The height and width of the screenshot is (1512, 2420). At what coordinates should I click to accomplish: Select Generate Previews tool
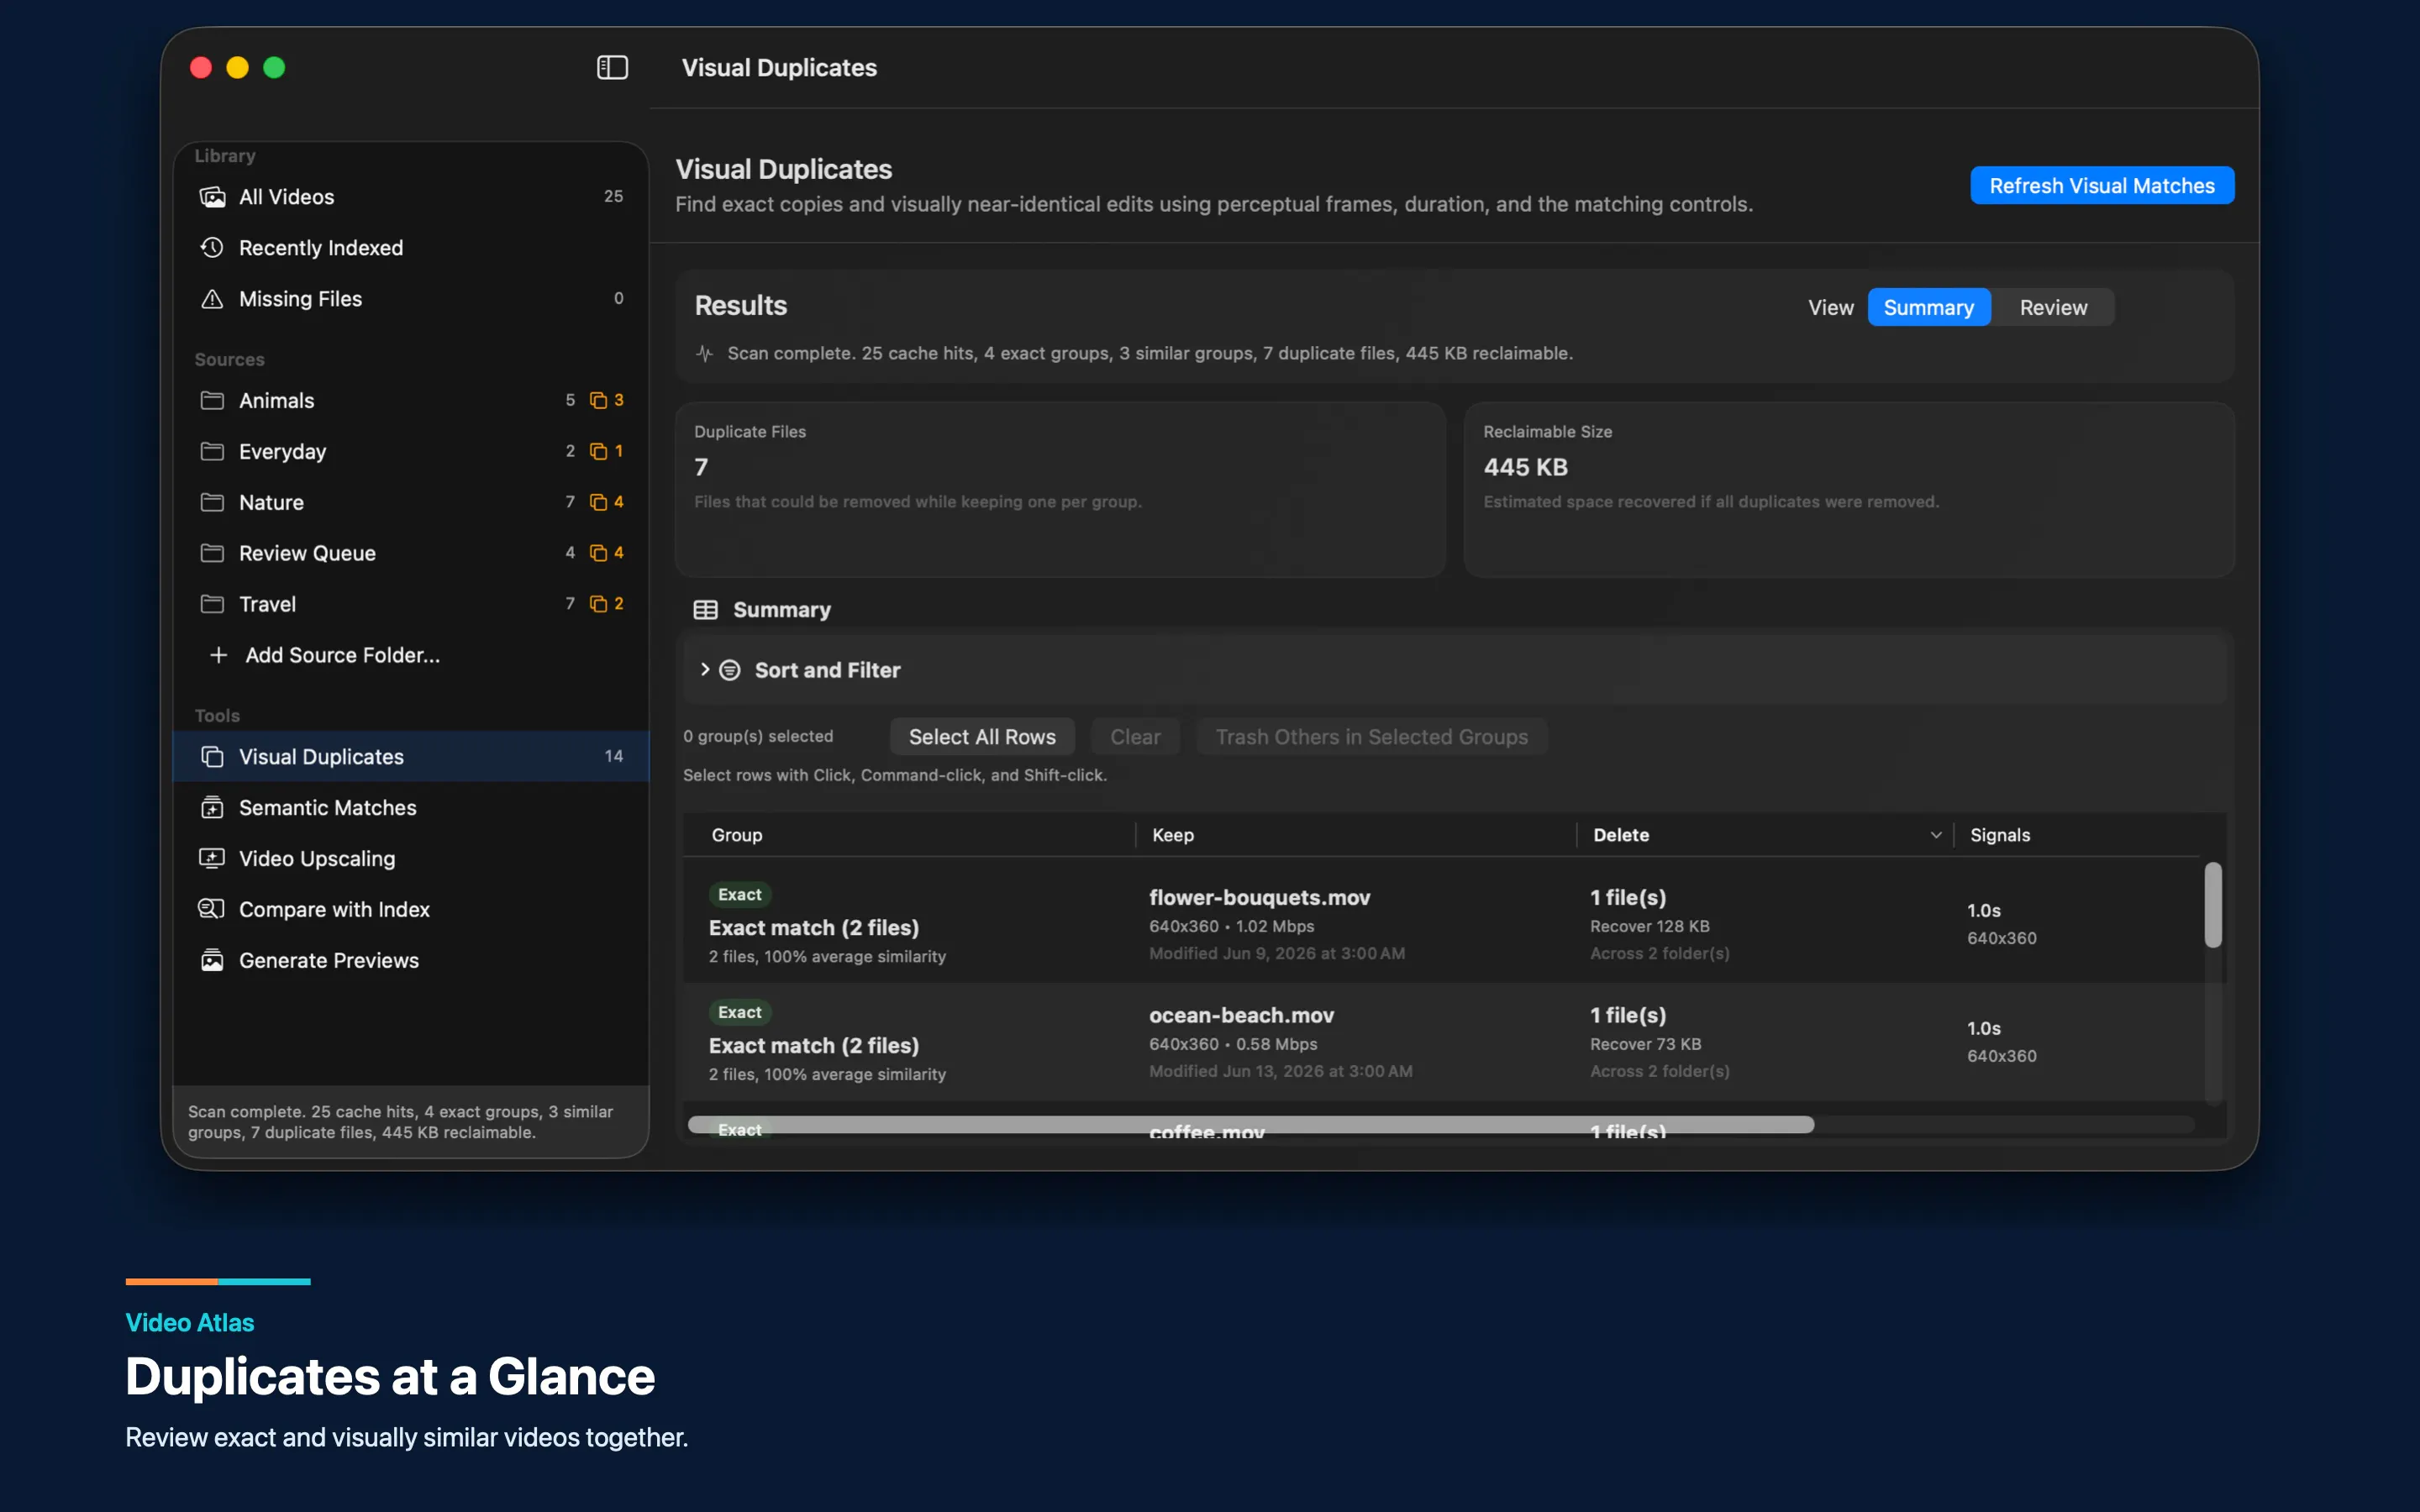click(x=411, y=960)
